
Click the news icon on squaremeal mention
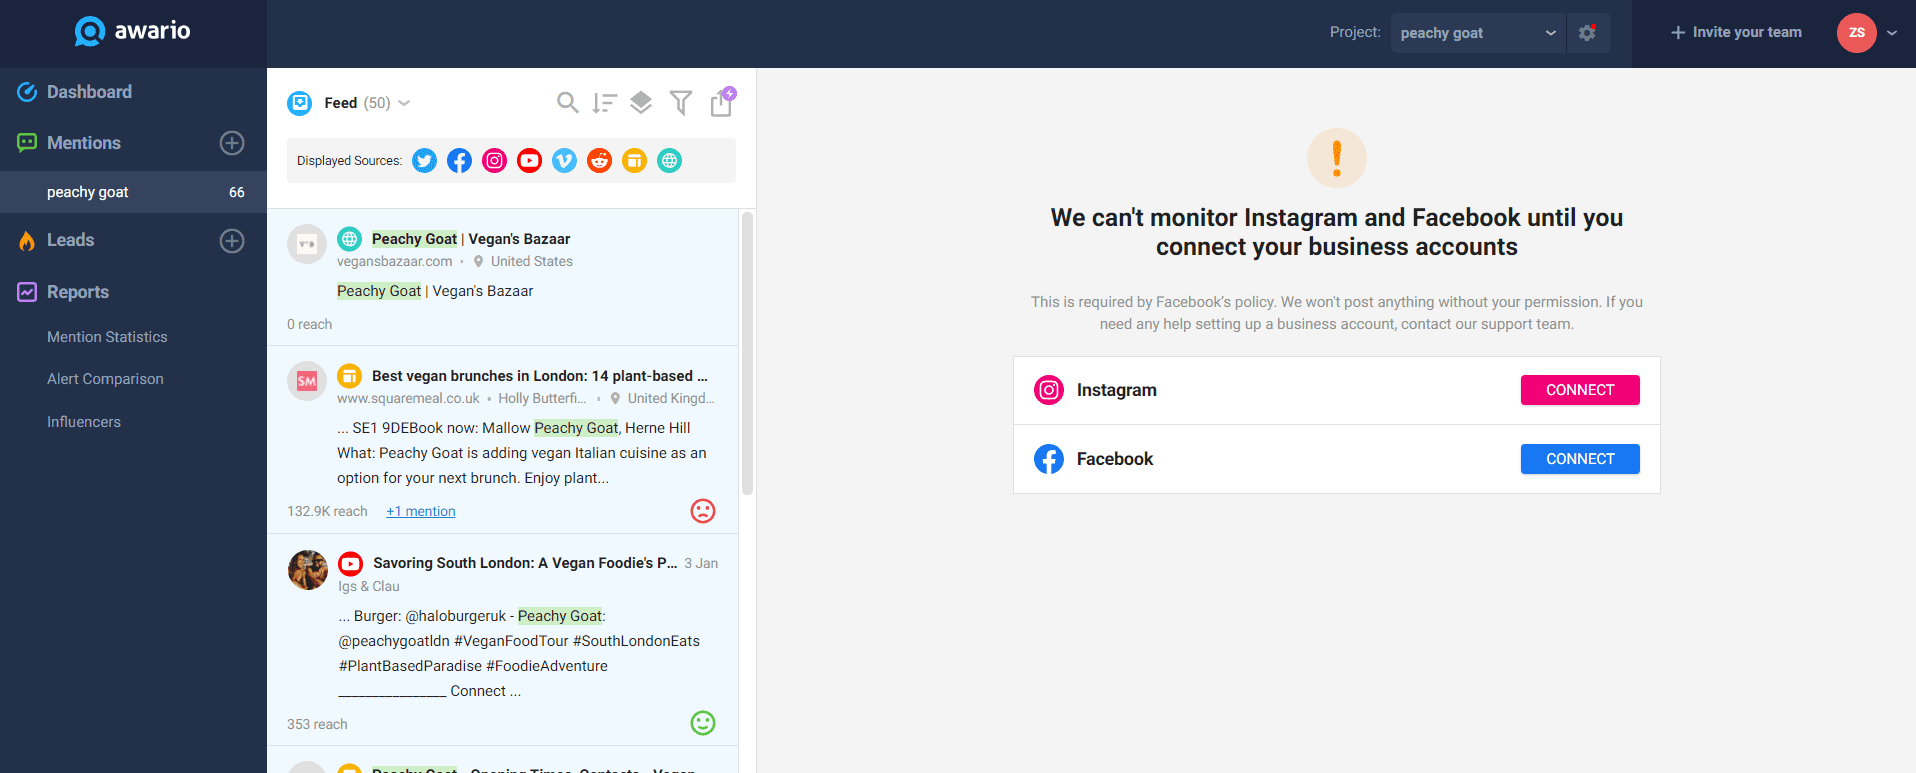(x=349, y=376)
